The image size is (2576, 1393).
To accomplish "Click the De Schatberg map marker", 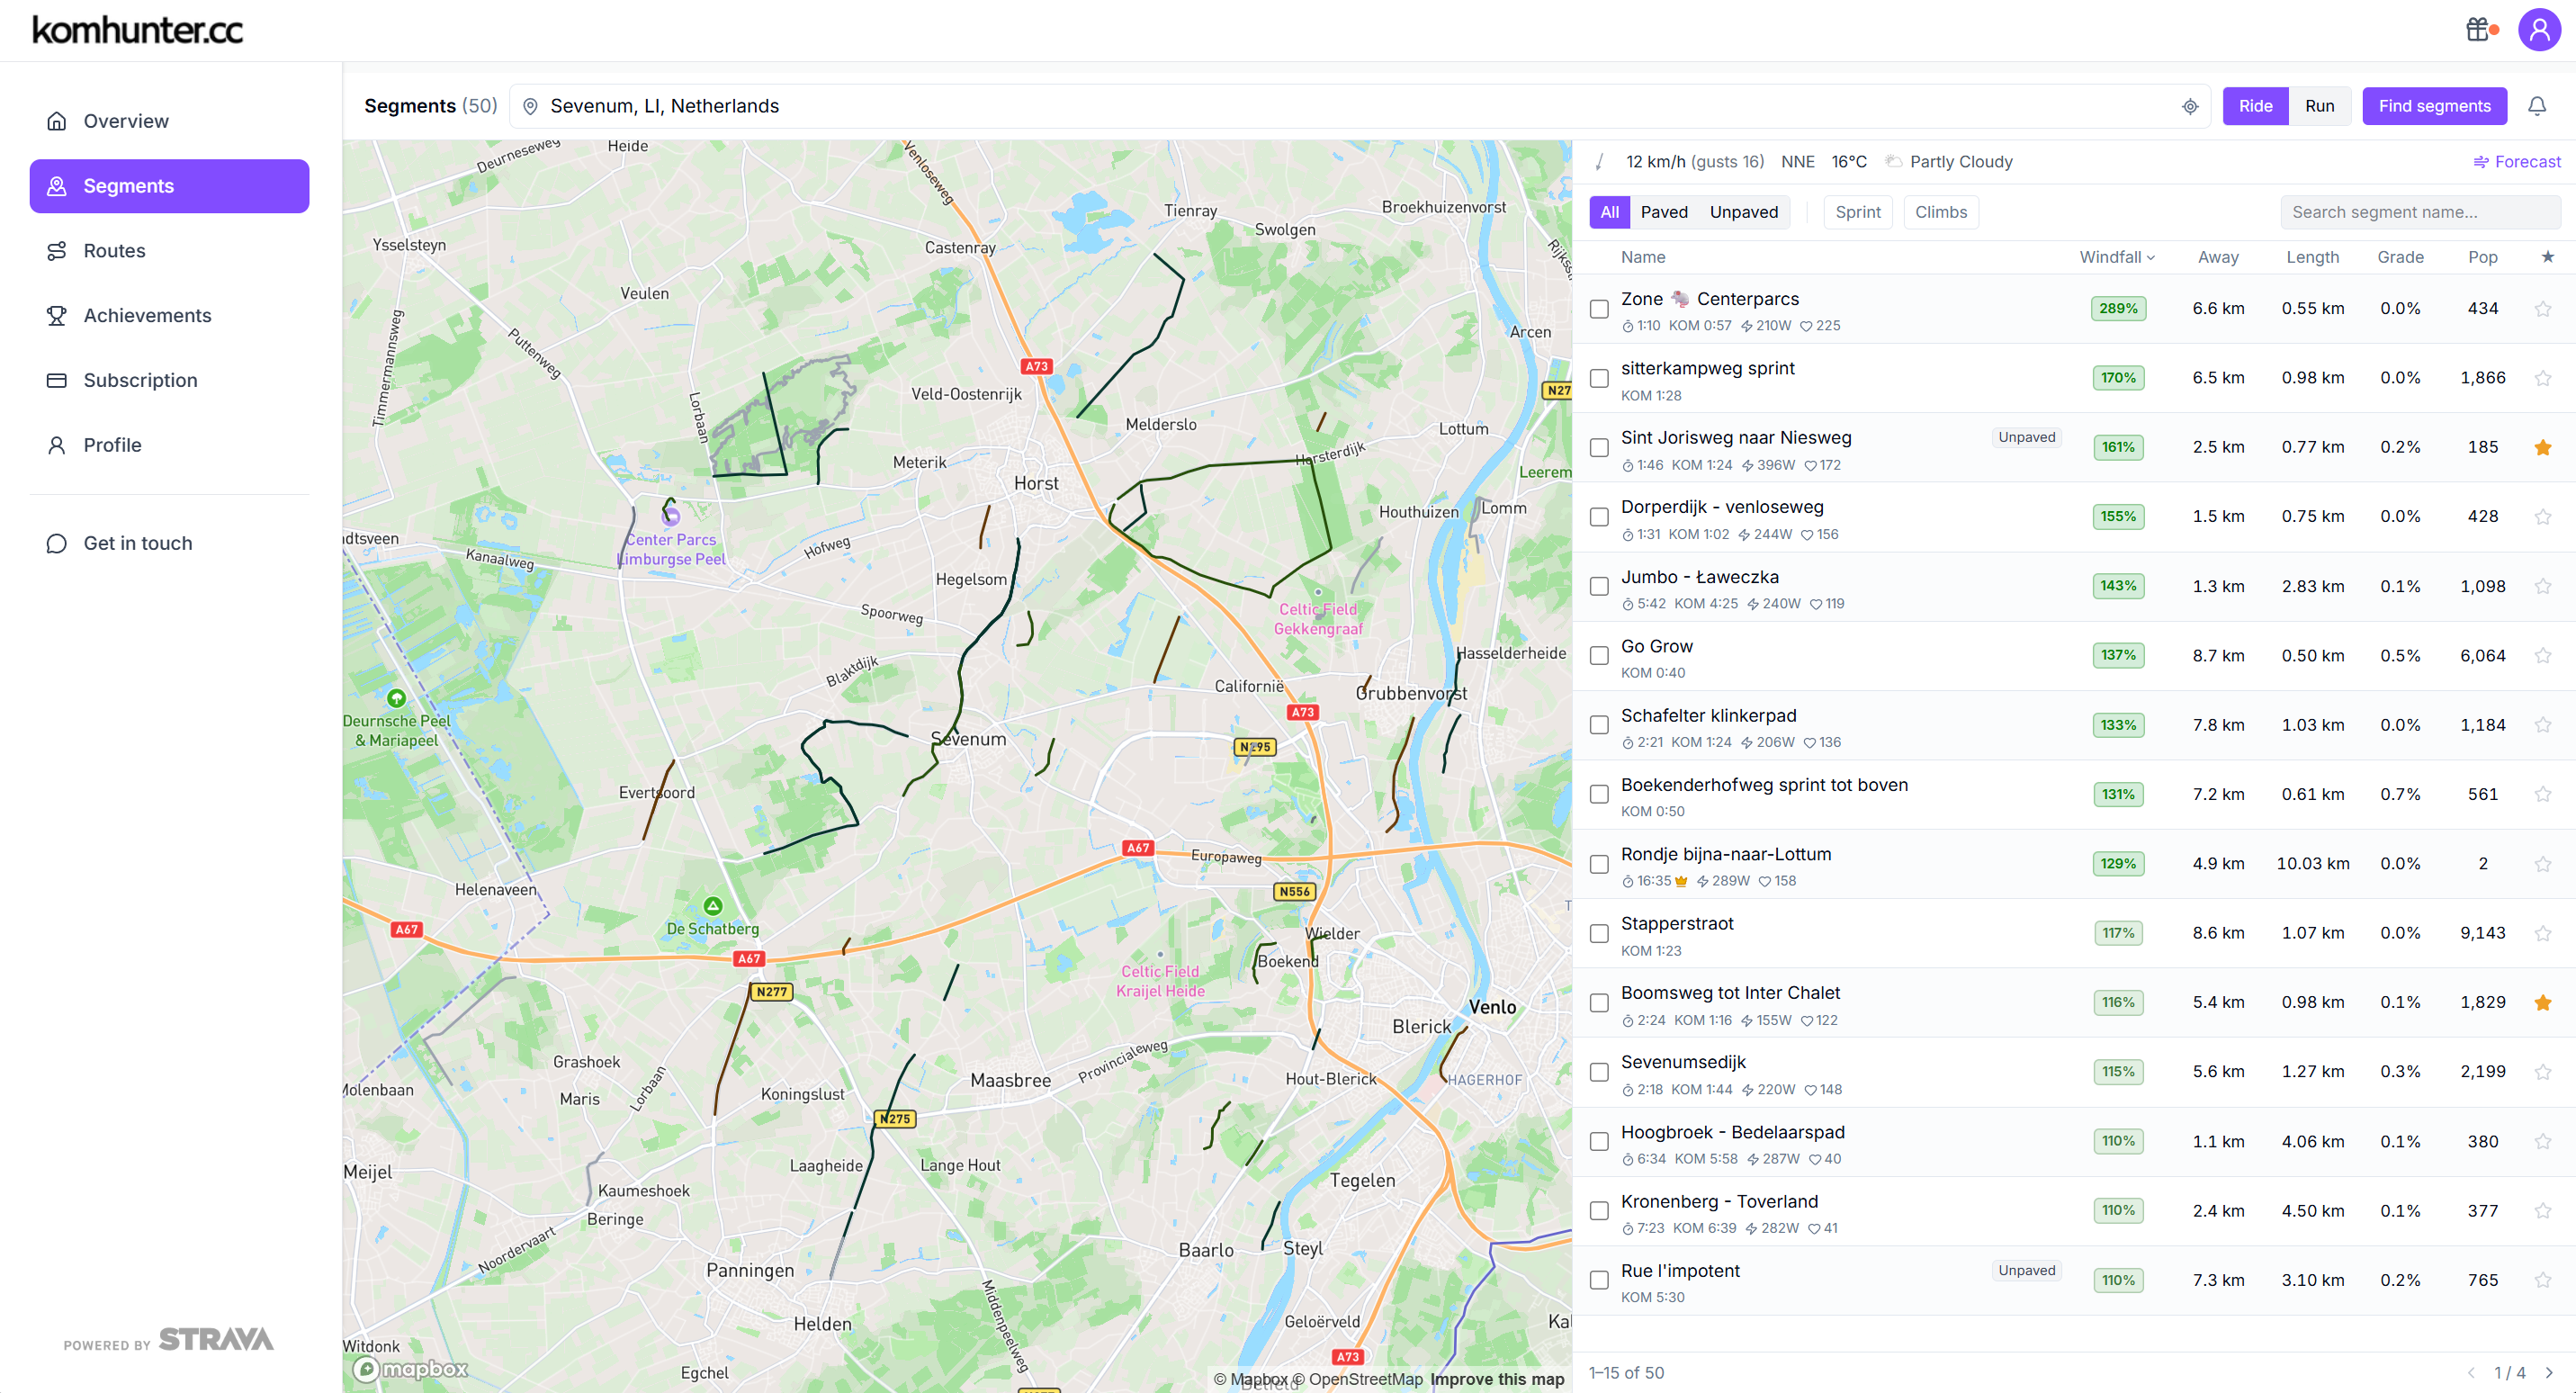I will tap(713, 906).
